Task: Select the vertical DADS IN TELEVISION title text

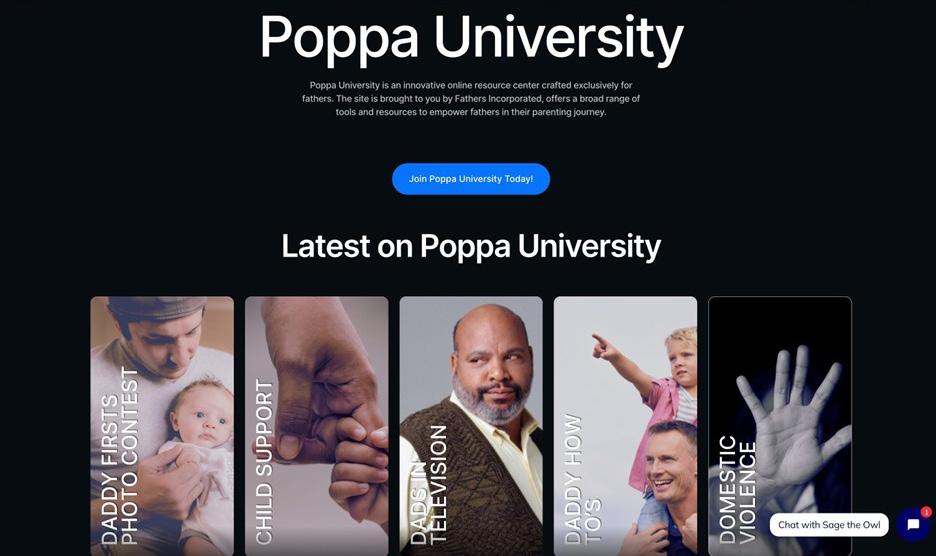Action: 429,484
